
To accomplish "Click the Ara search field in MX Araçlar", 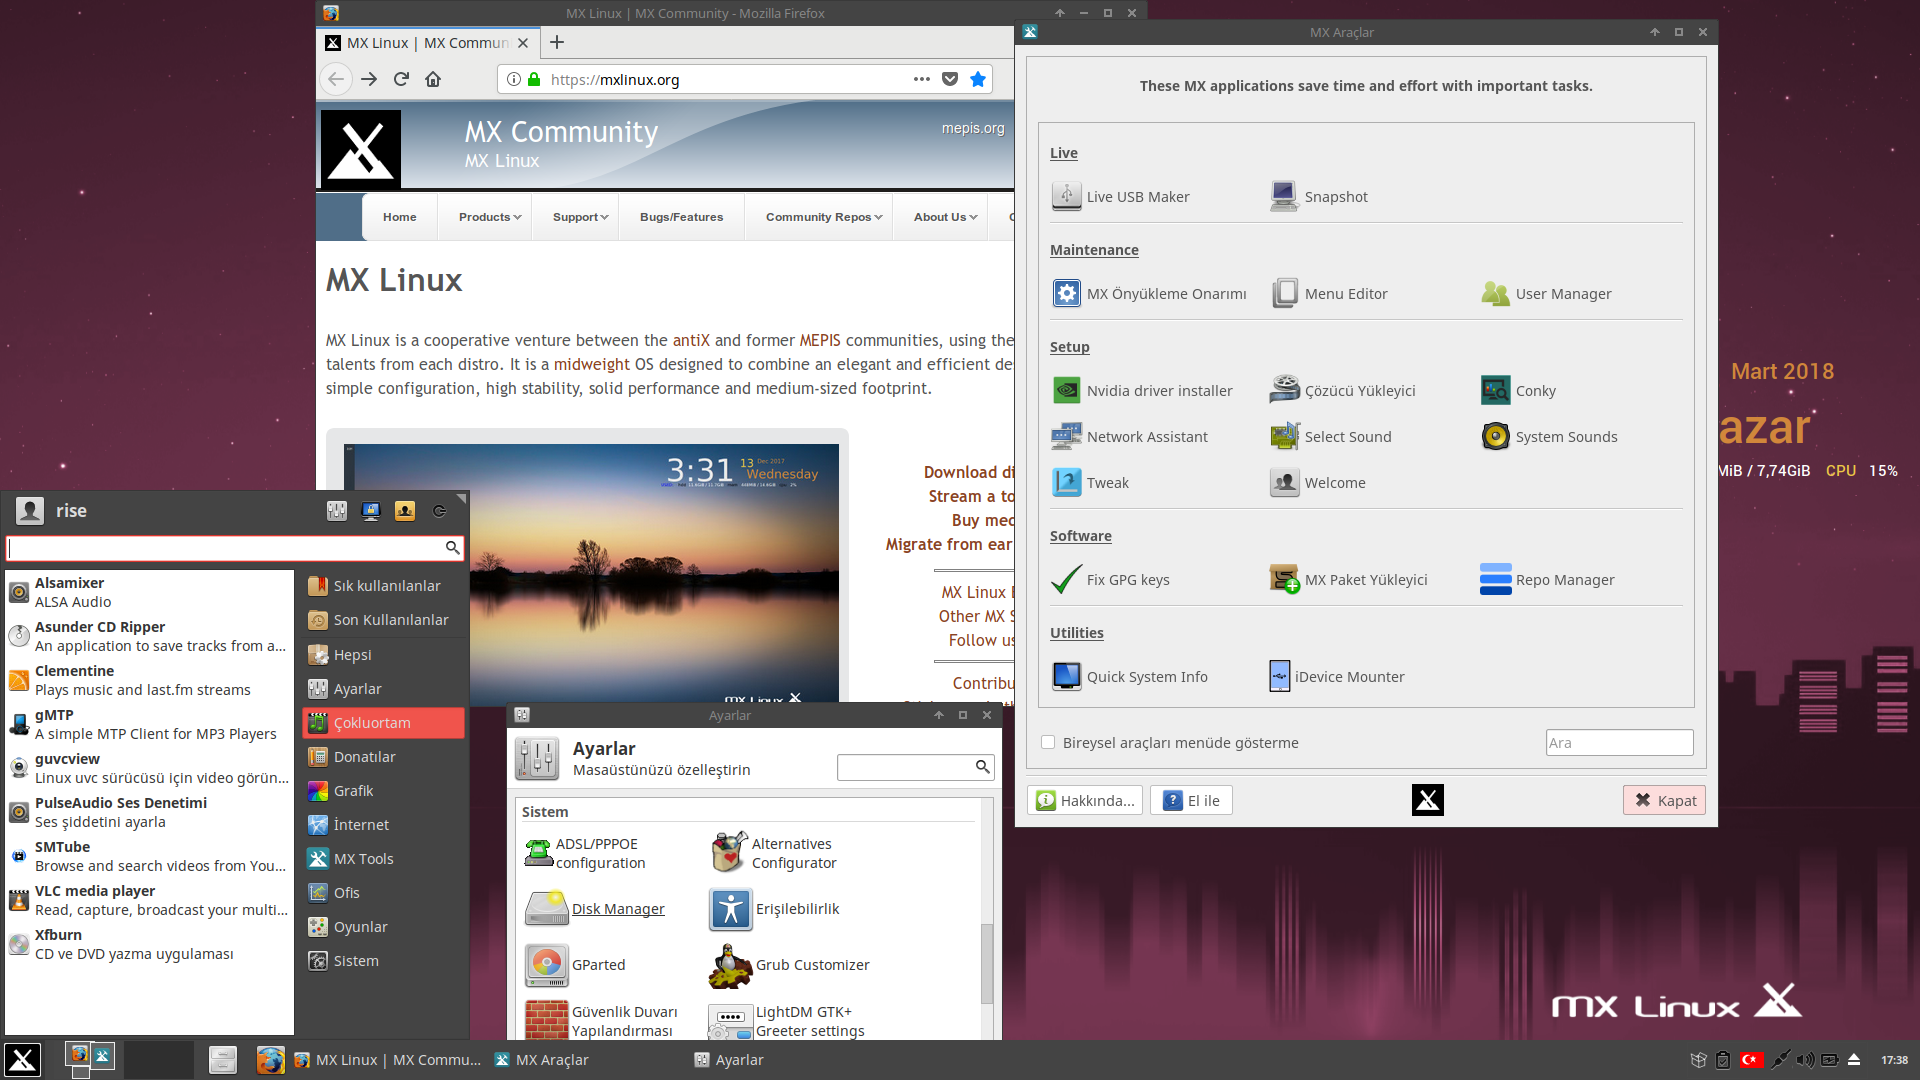I will [1618, 742].
